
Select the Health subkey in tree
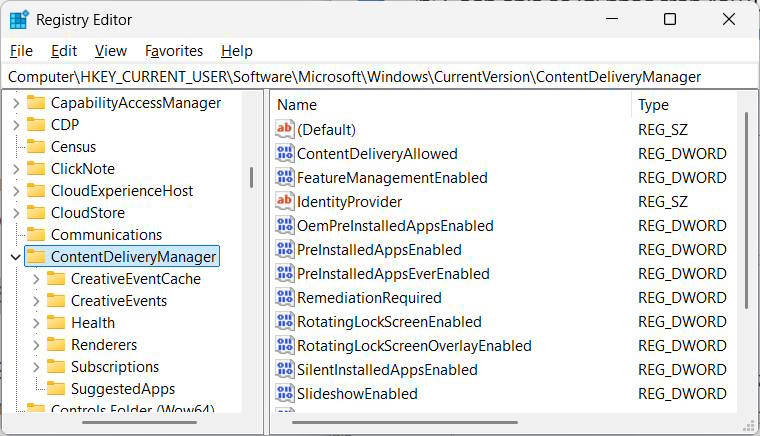click(x=93, y=323)
